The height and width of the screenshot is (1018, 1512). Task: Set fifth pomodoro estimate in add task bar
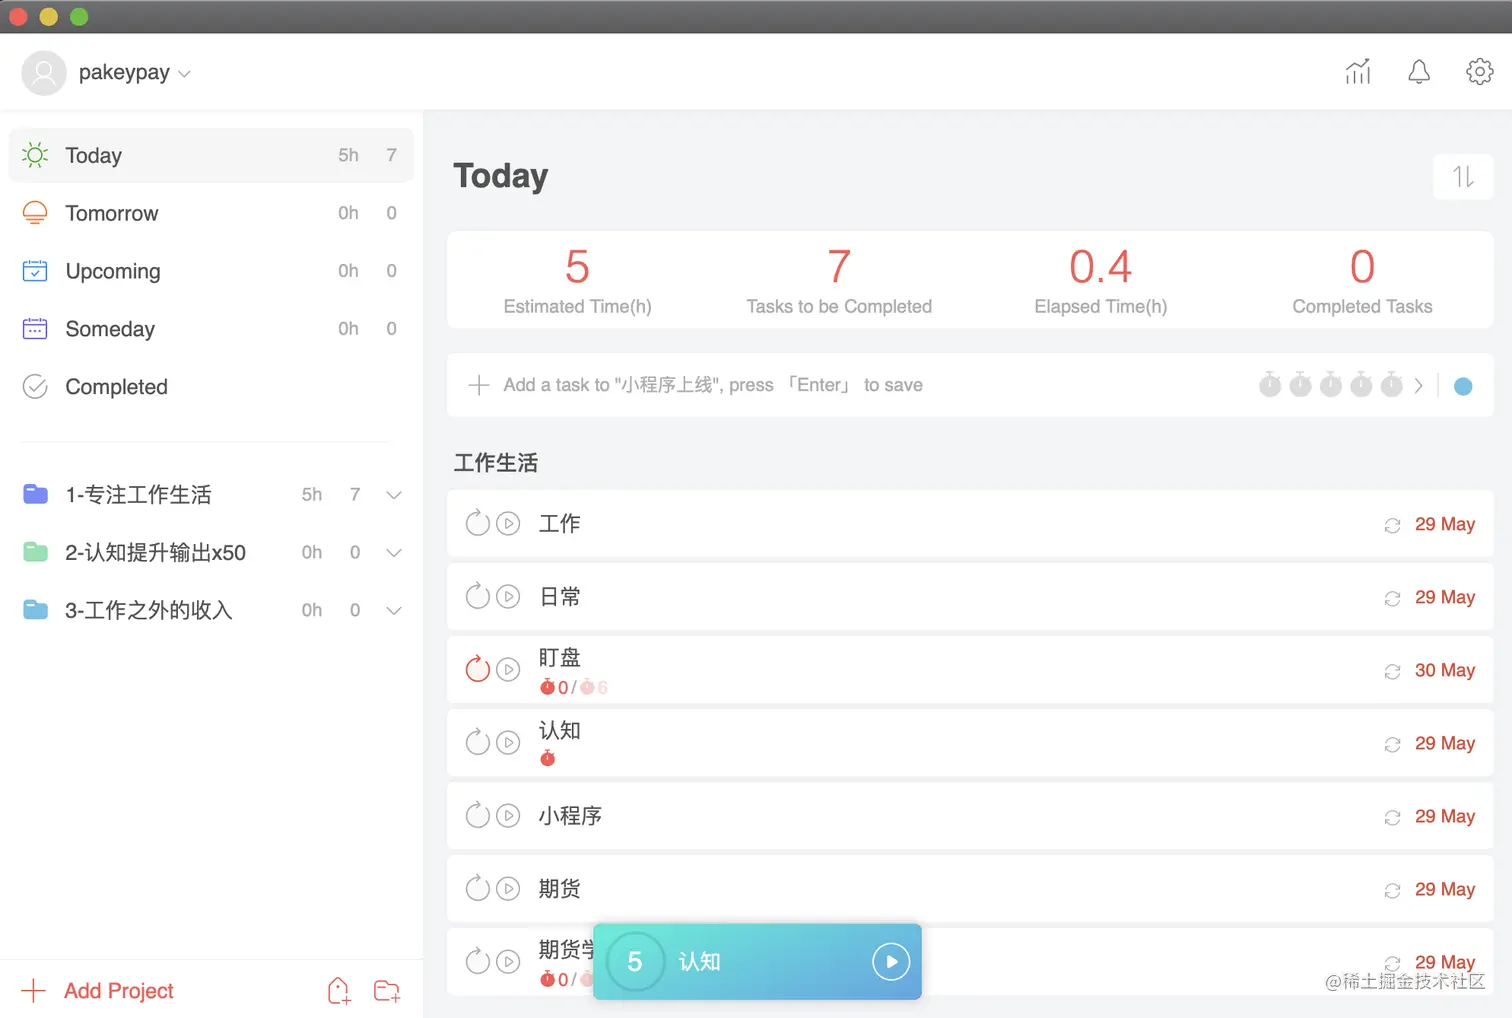coord(1392,385)
